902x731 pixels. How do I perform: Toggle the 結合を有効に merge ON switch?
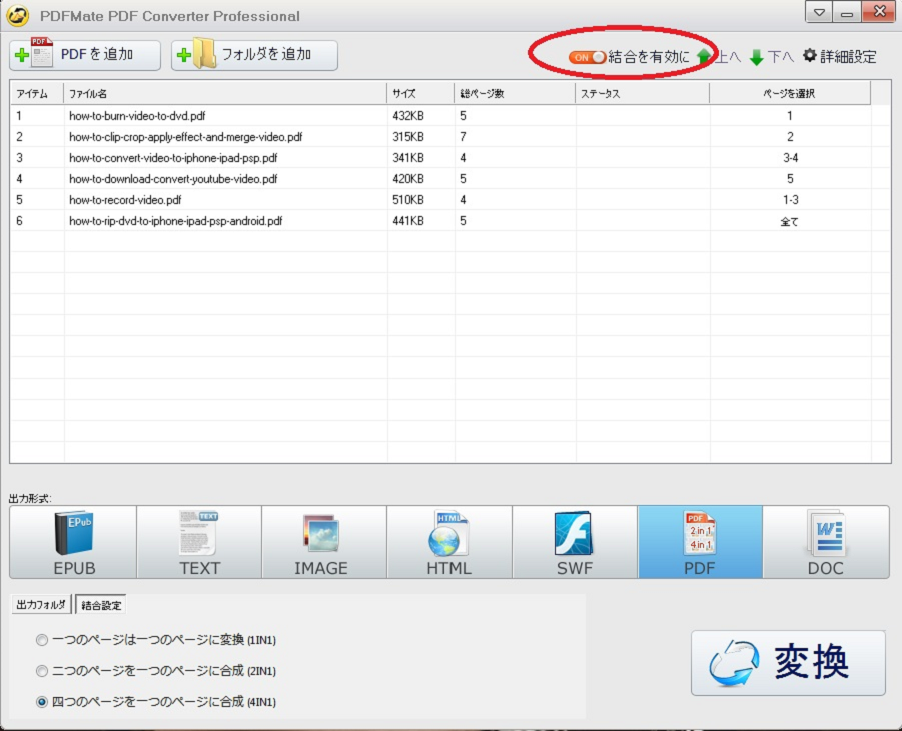point(587,57)
